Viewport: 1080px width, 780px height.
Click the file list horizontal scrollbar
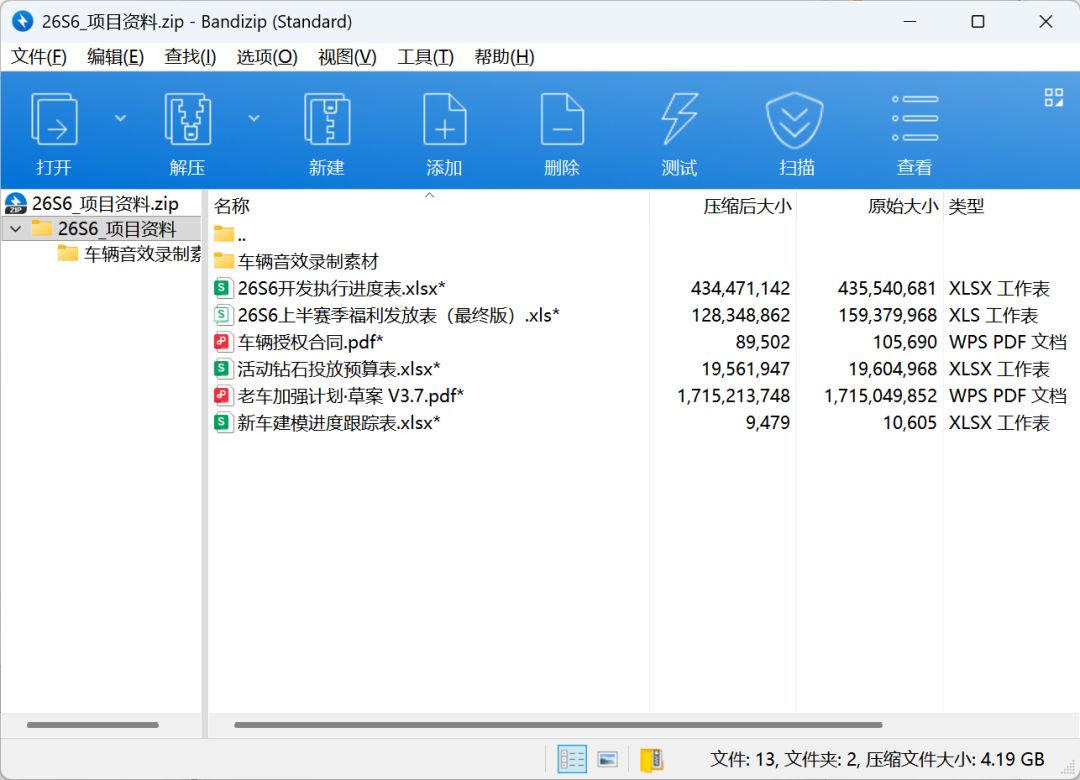point(558,725)
